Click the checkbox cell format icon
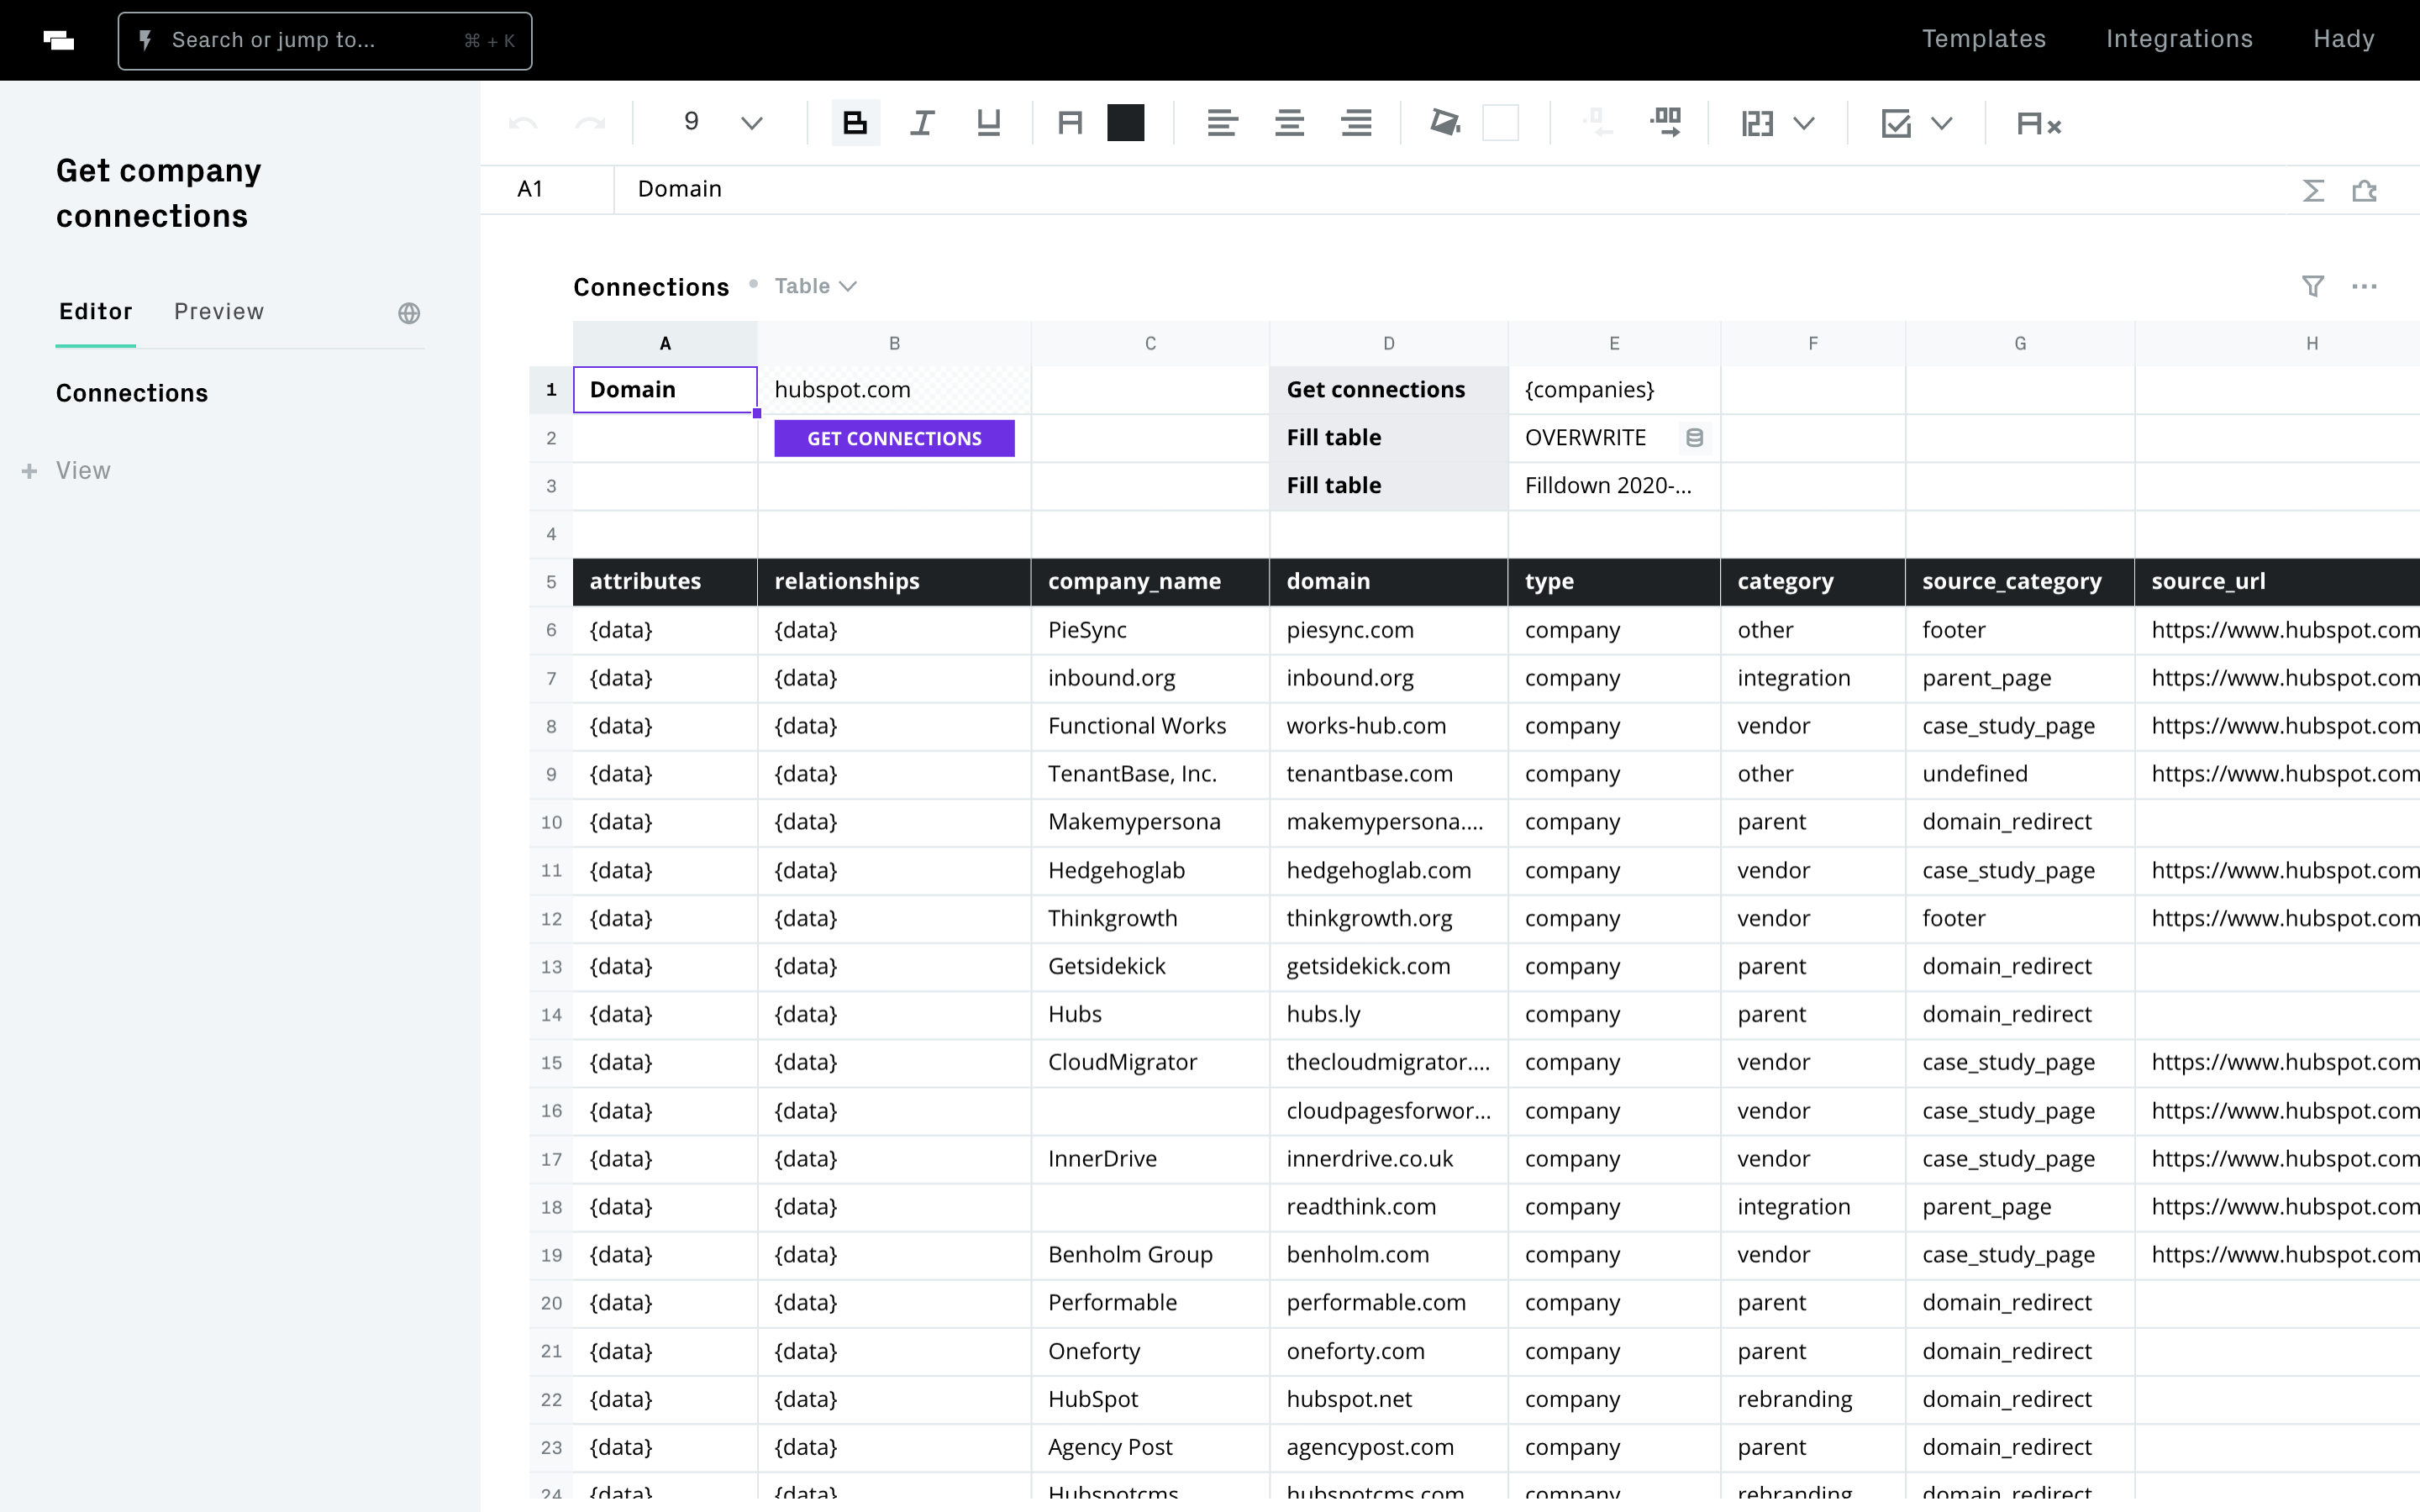 pyautogui.click(x=1895, y=124)
